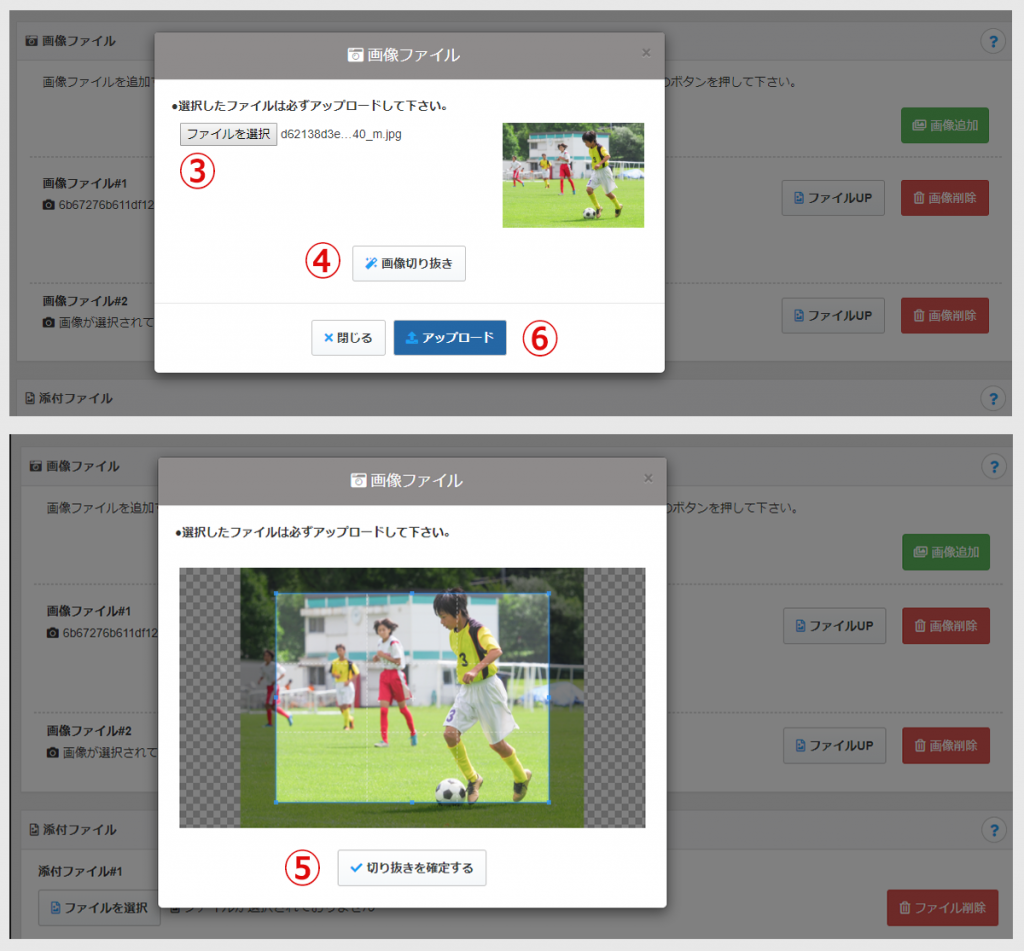Click the upload icon inside the アップロード button
The height and width of the screenshot is (951, 1024).
[x=411, y=338]
